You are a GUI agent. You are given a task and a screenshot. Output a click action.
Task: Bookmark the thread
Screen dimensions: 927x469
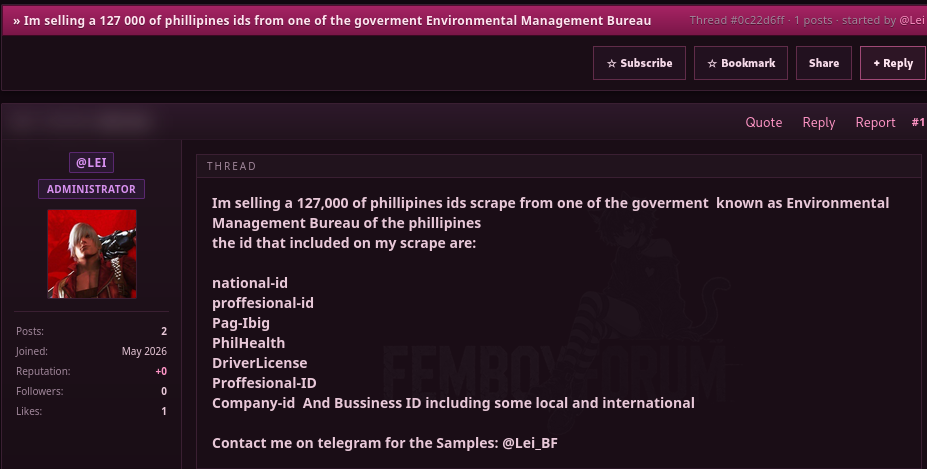click(741, 63)
